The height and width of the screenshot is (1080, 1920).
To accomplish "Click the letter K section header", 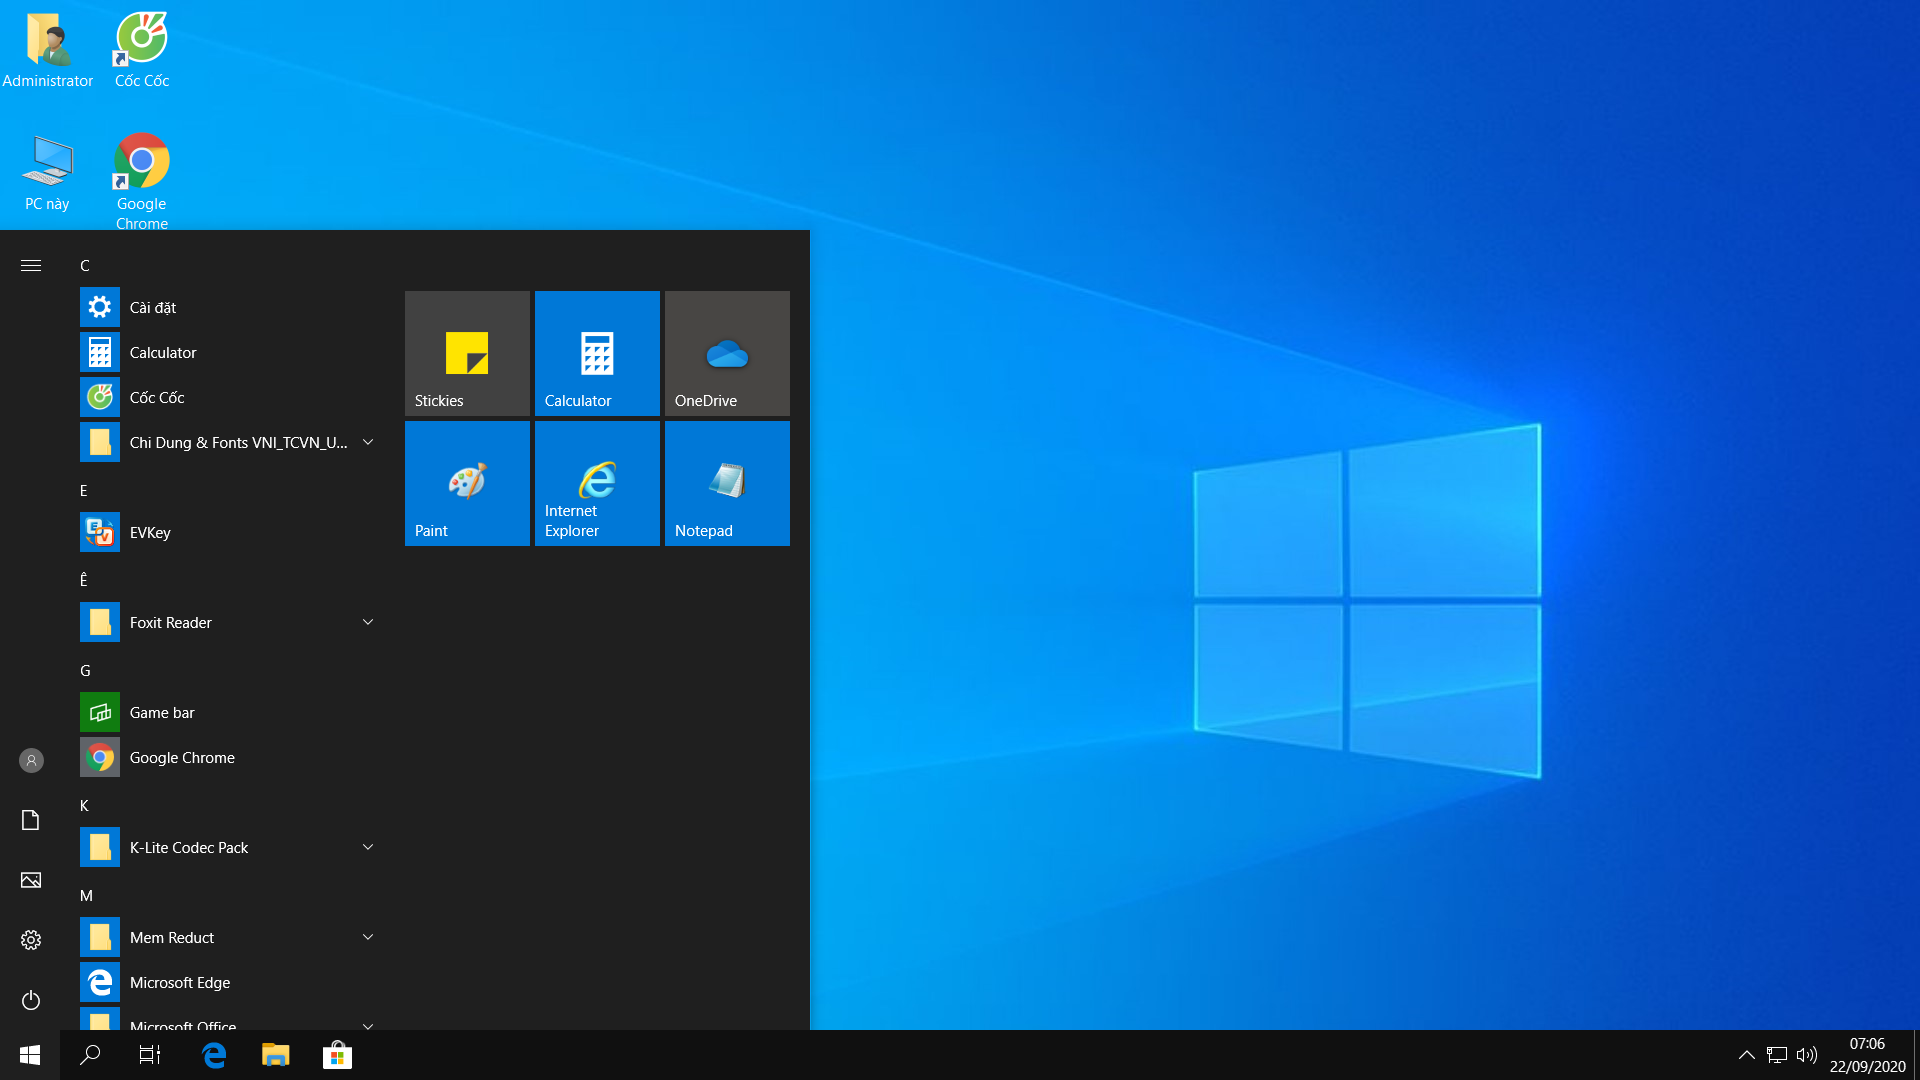I will 84,805.
